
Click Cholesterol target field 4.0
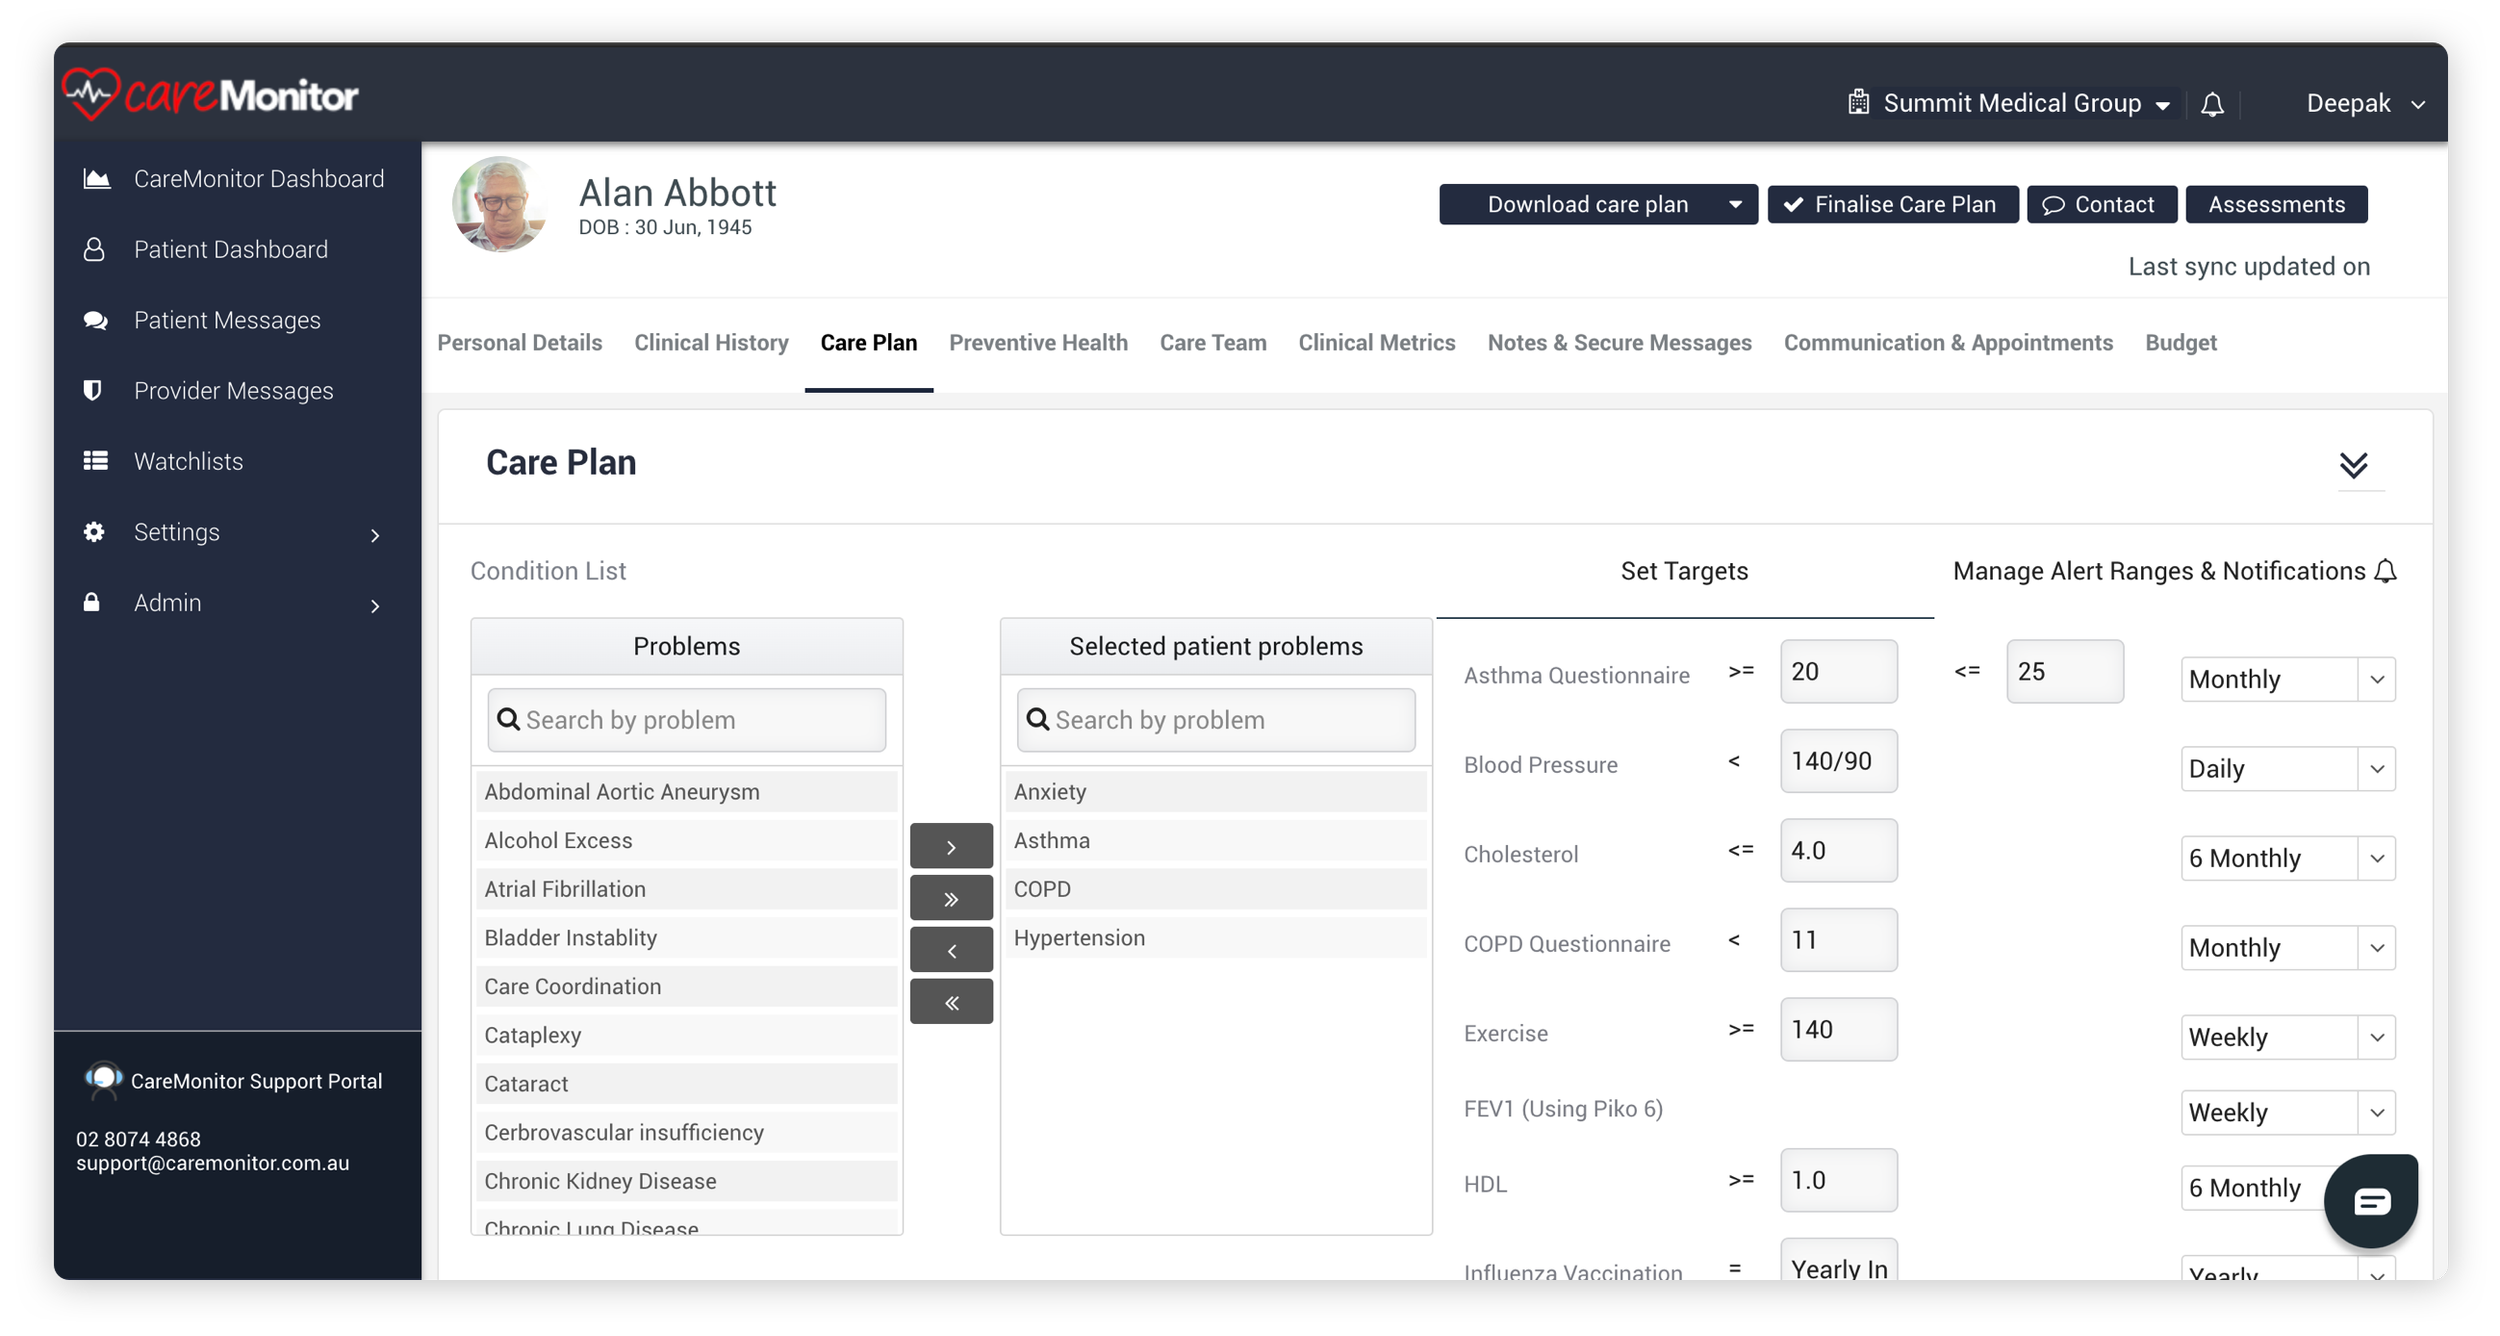click(1838, 850)
